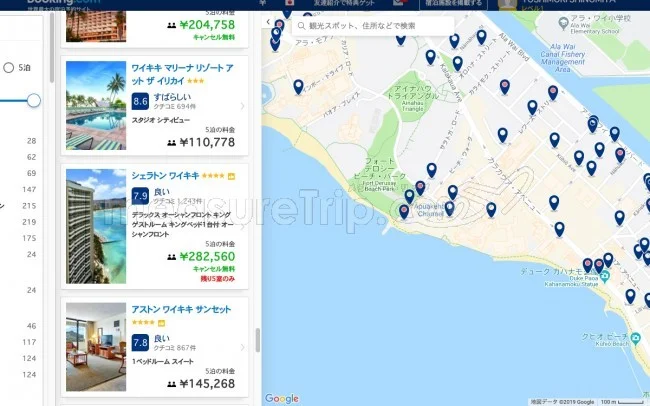
Task: Open the アストン ワイキキ サンセット room photo
Action: [x=96, y=347]
